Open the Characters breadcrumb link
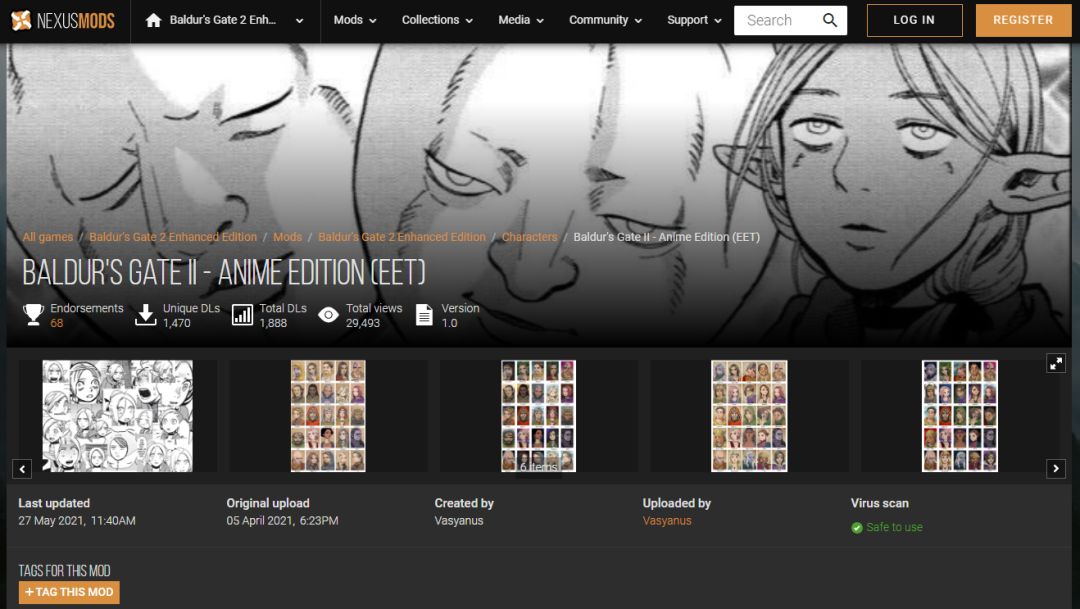Viewport: 1080px width, 609px height. point(529,236)
